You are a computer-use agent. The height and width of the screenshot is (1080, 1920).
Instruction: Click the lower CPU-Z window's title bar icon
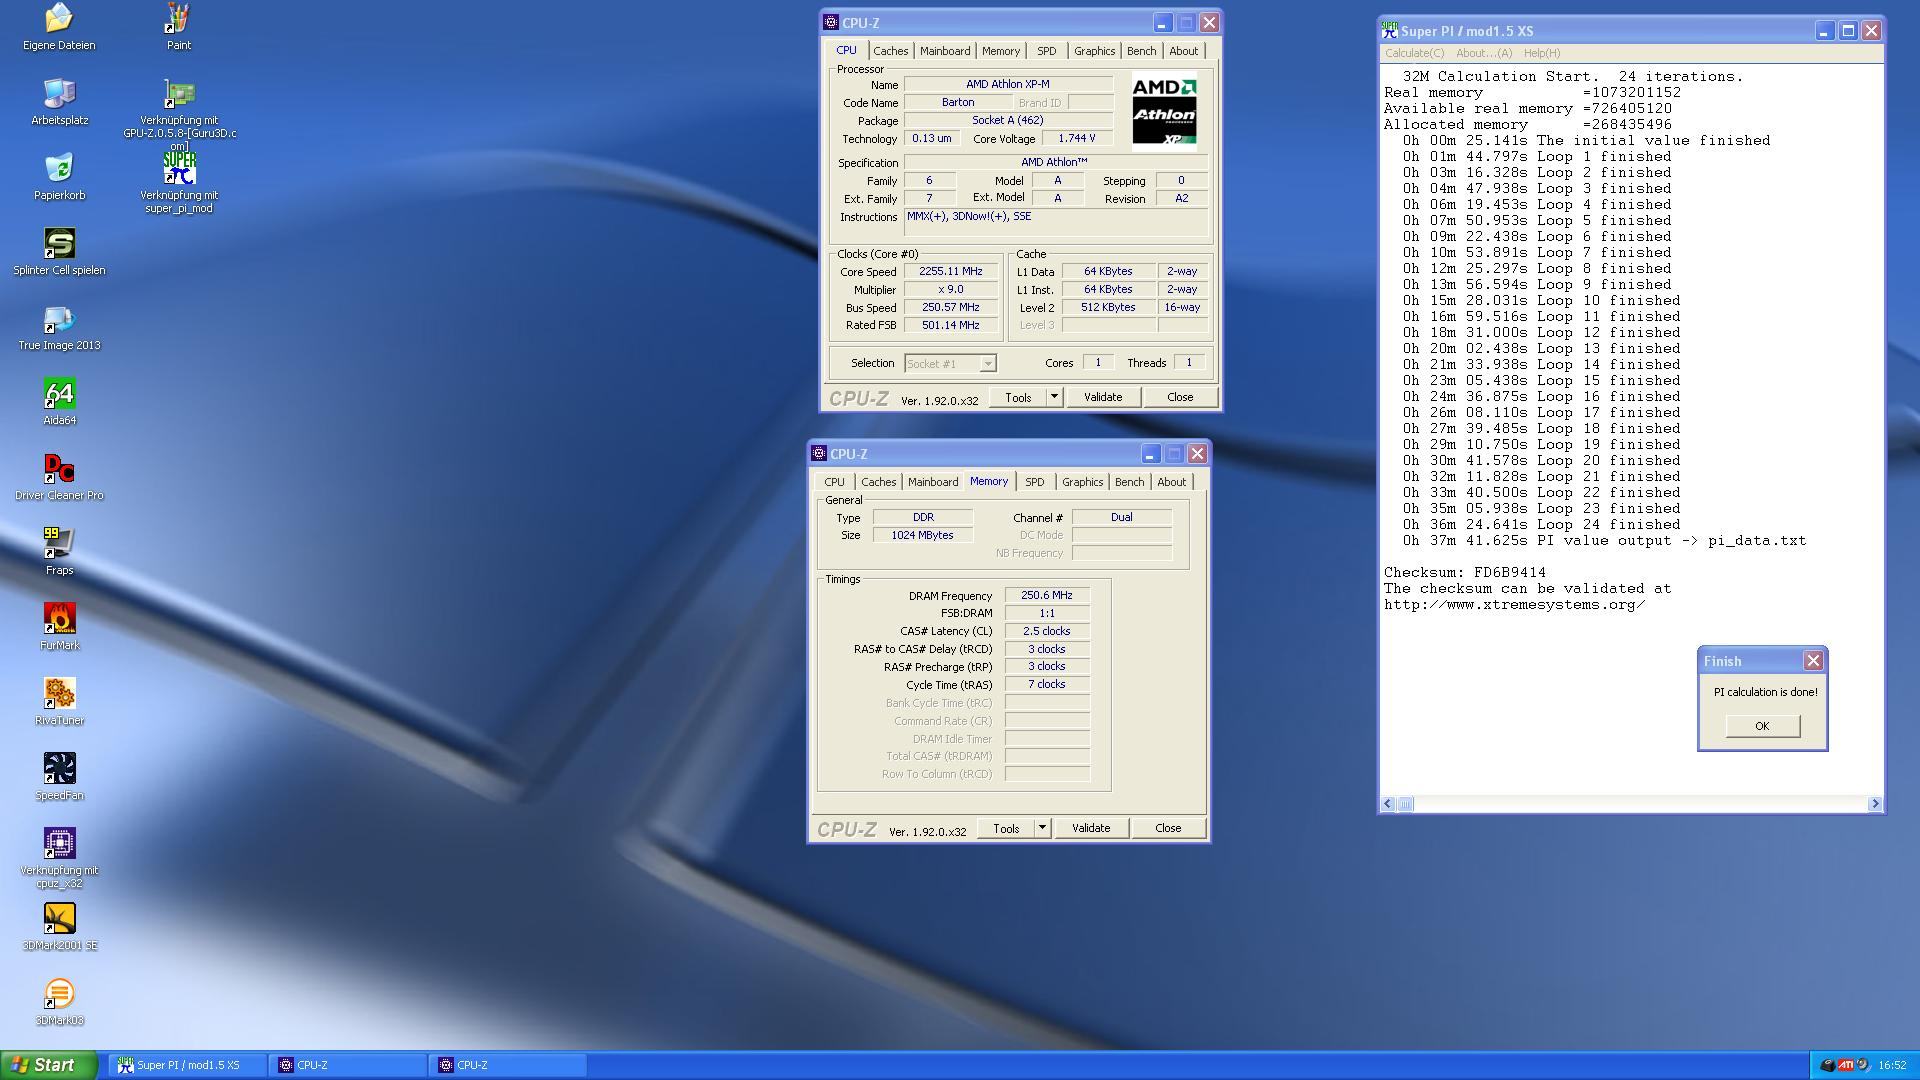click(819, 453)
